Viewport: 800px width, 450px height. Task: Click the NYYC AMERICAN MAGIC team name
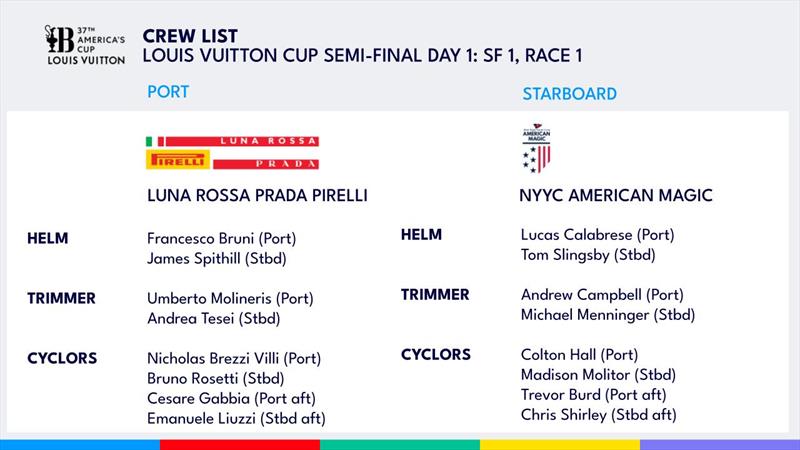click(x=616, y=195)
